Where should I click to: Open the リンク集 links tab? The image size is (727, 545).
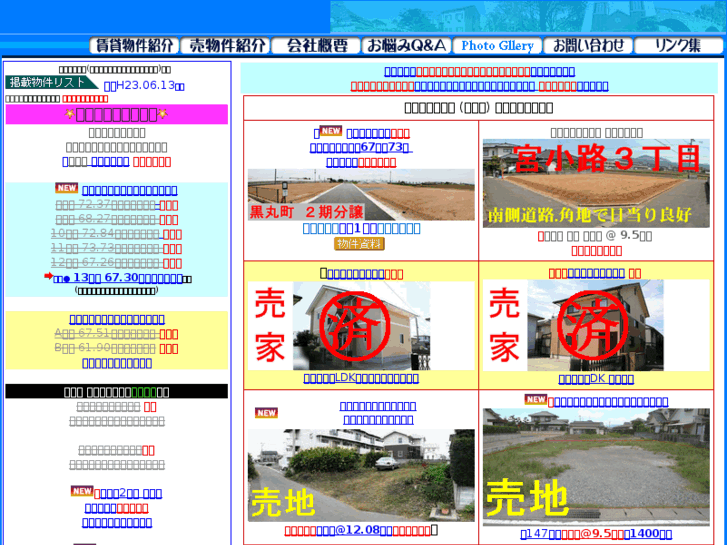tap(678, 45)
